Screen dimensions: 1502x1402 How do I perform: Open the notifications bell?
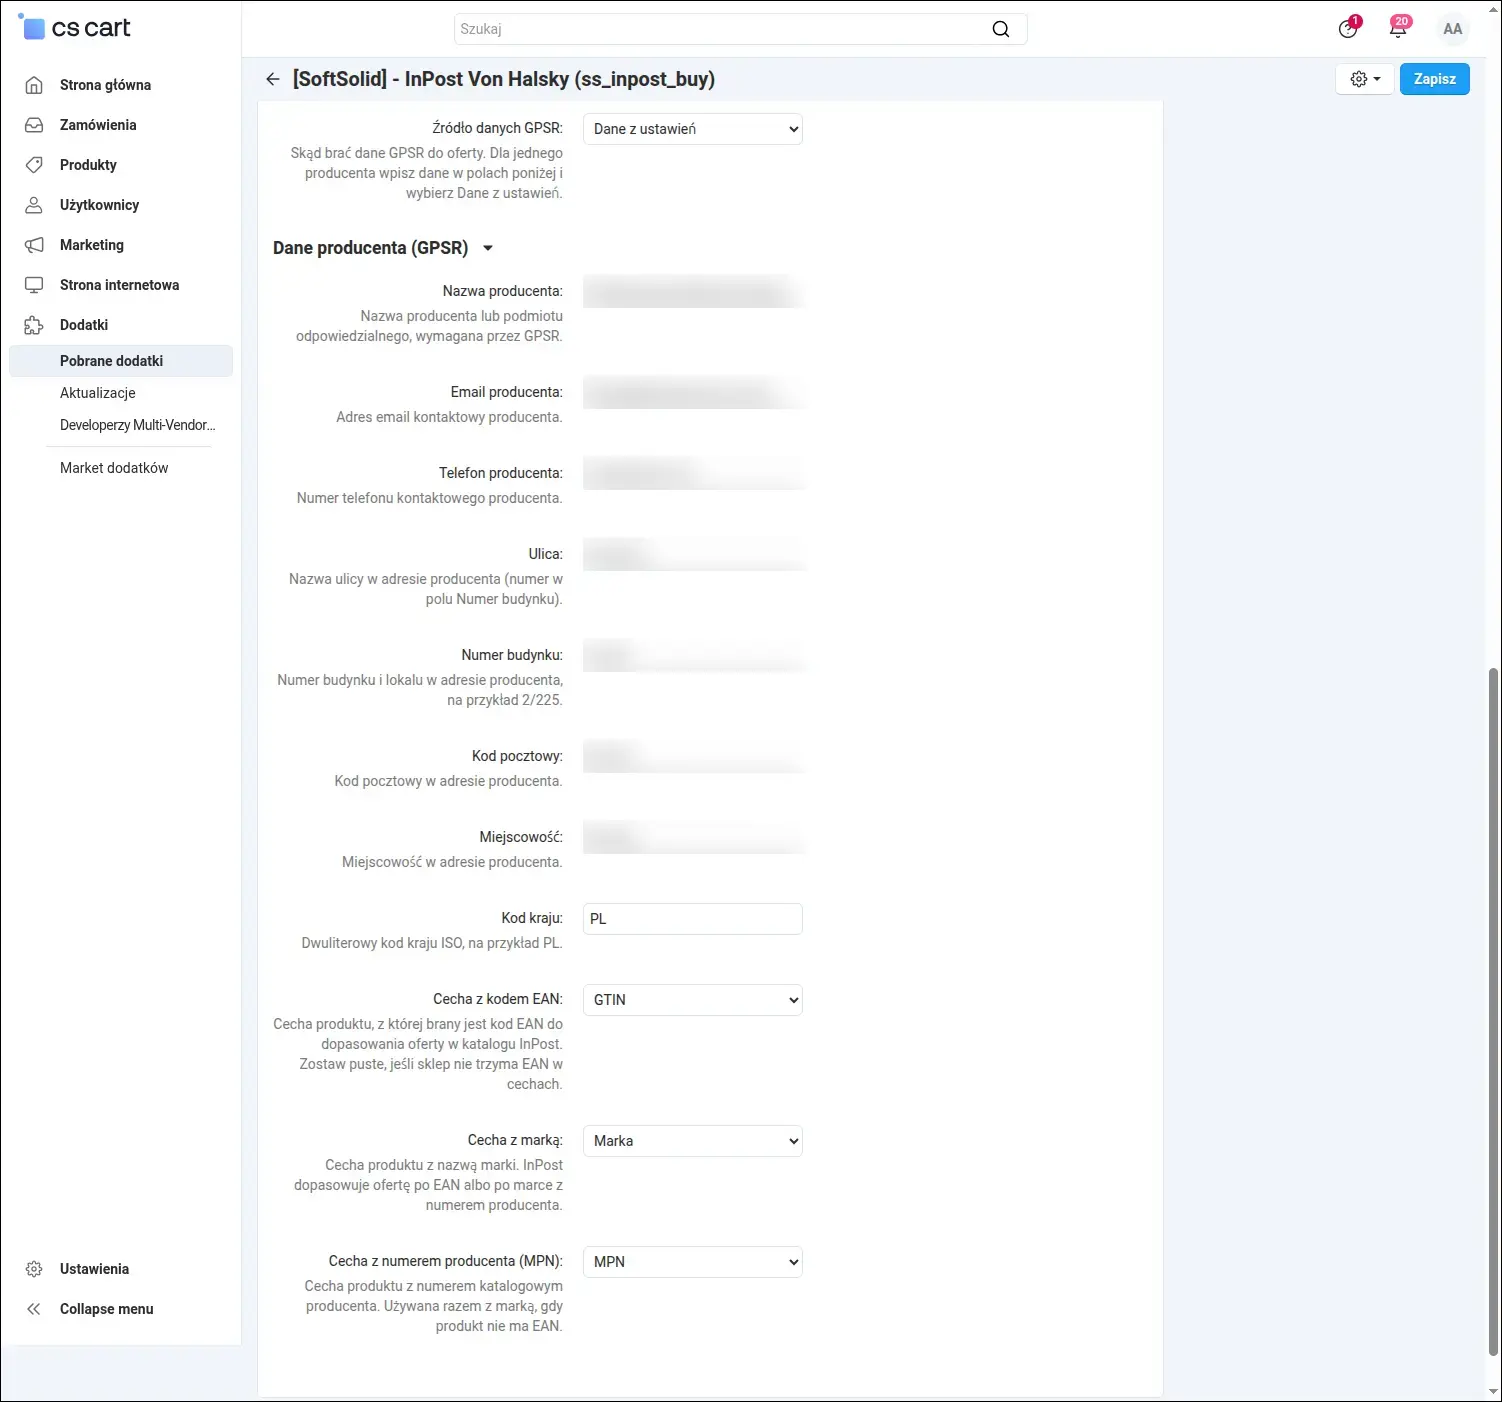[1398, 28]
